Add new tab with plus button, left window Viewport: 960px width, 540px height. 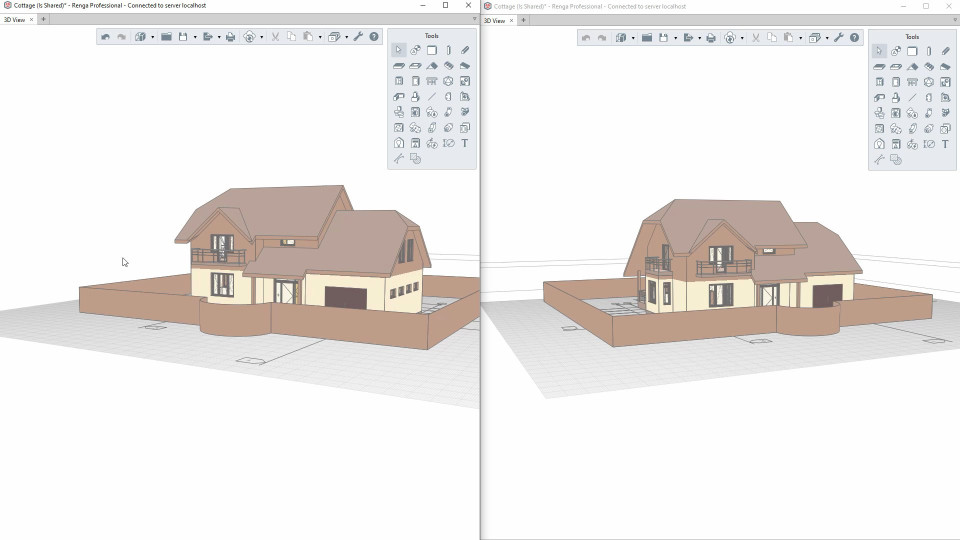(43, 19)
